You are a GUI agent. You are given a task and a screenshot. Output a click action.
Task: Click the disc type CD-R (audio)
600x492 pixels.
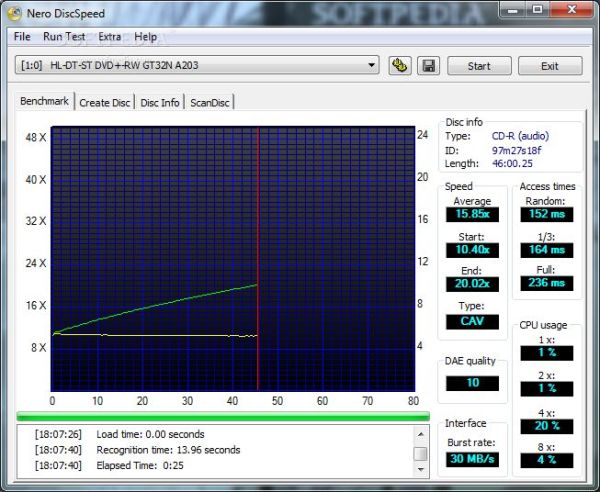click(x=520, y=136)
